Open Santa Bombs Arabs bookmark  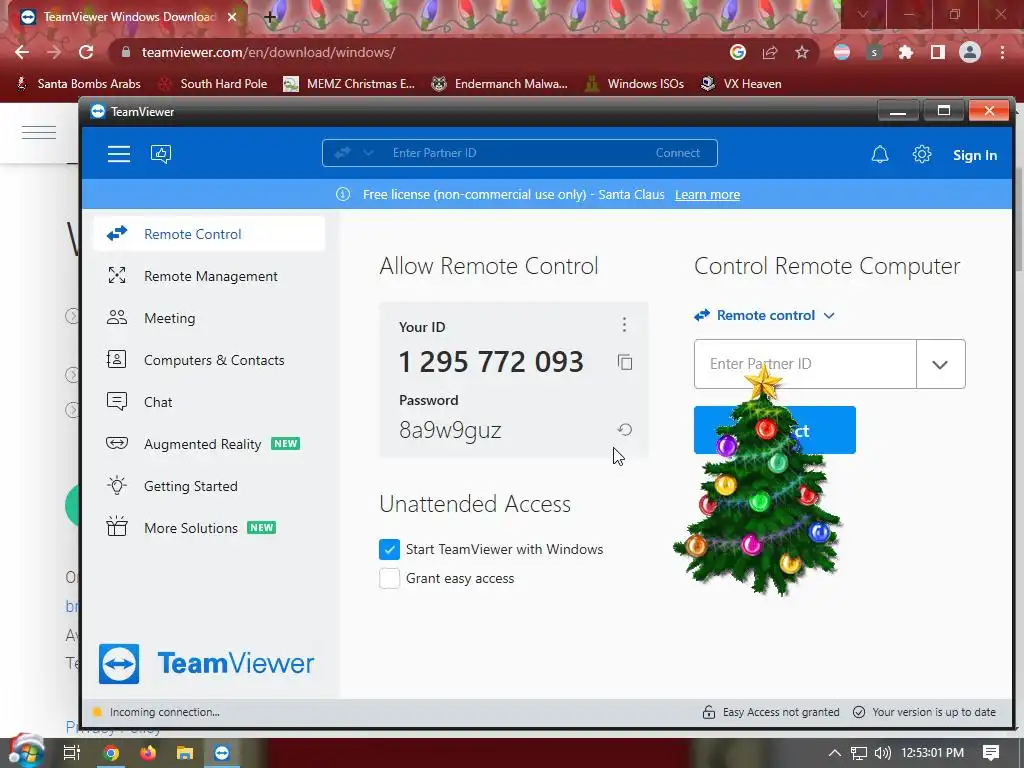[x=78, y=84]
